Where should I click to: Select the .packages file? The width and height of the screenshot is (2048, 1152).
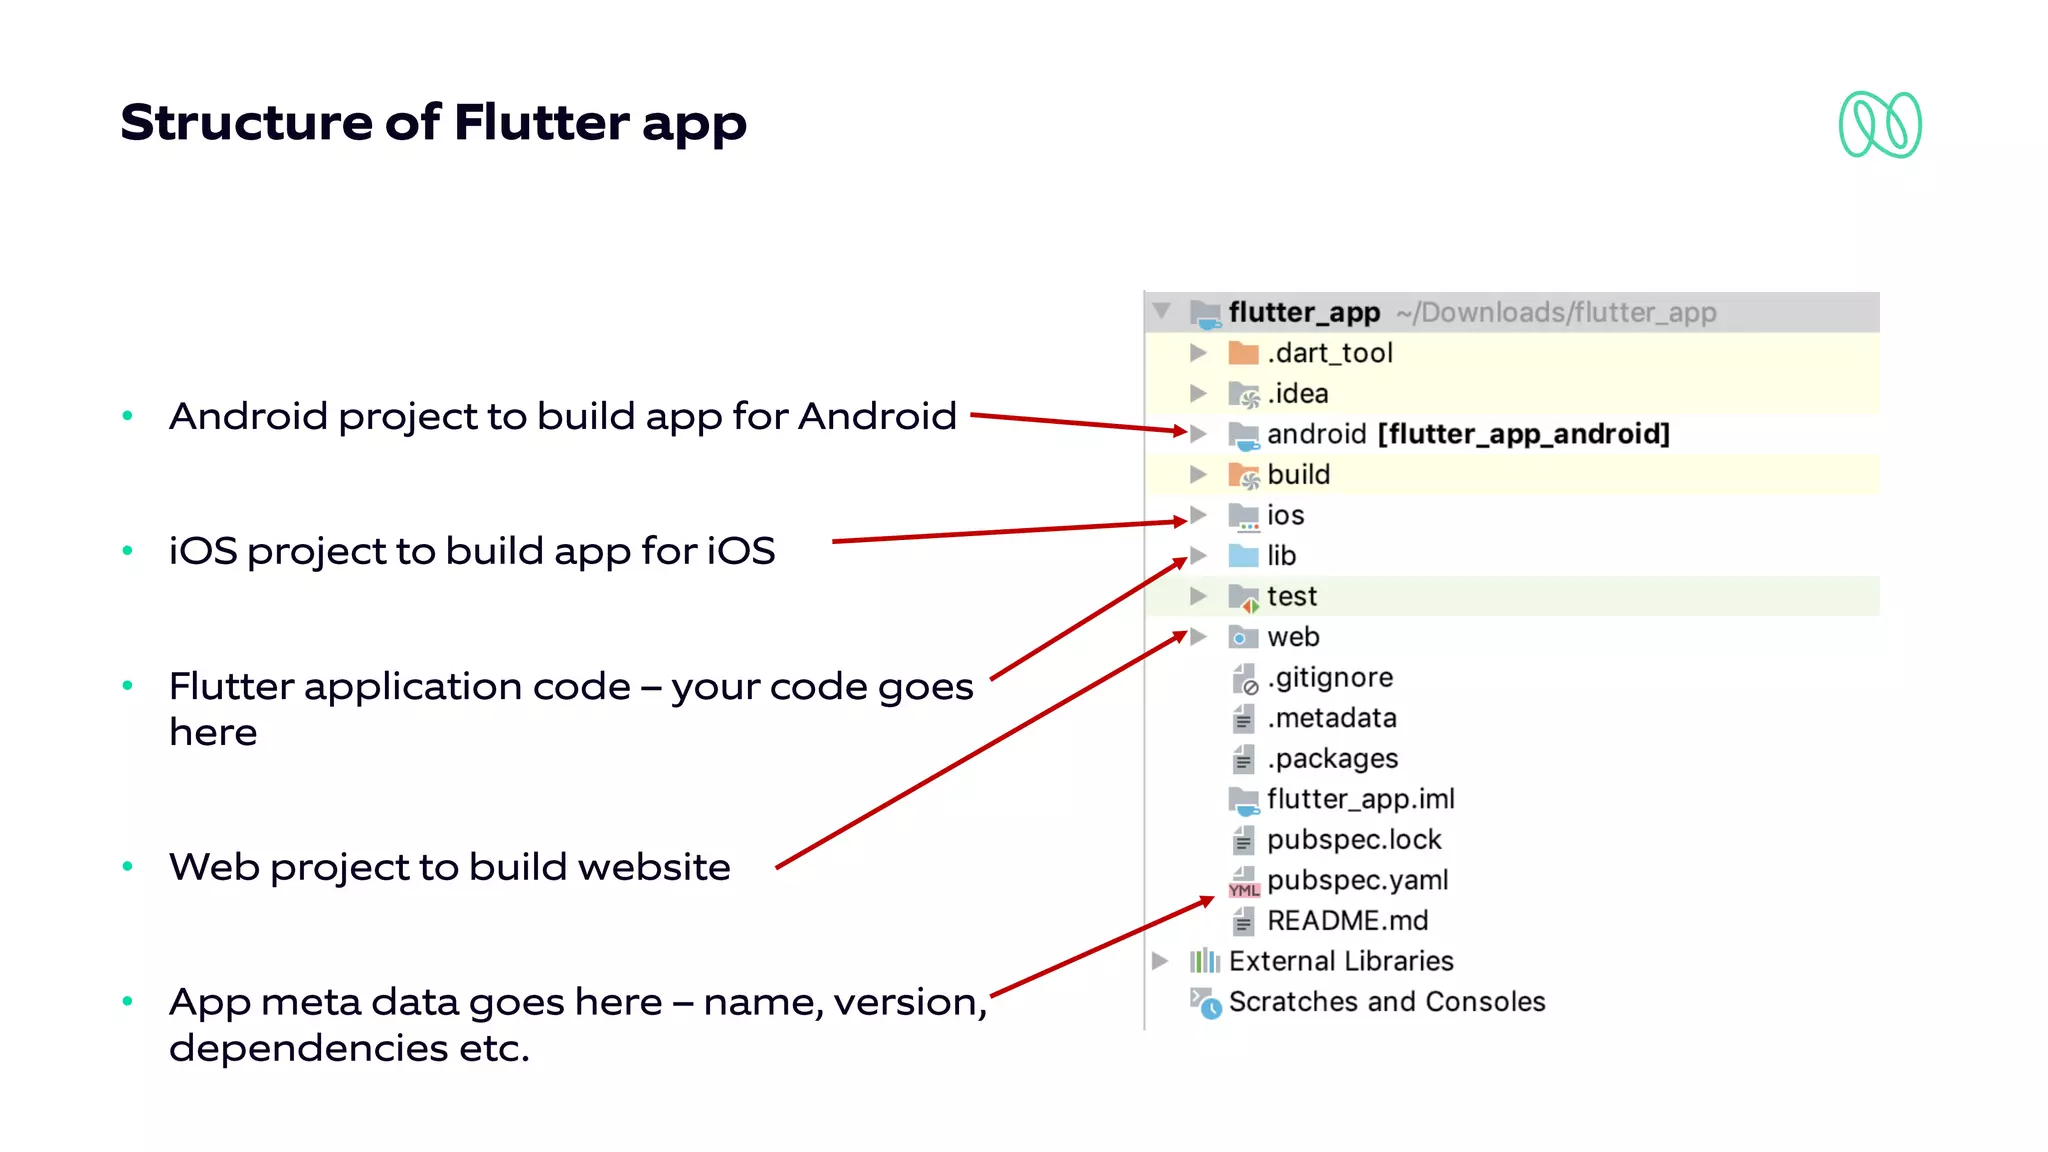(x=1332, y=759)
